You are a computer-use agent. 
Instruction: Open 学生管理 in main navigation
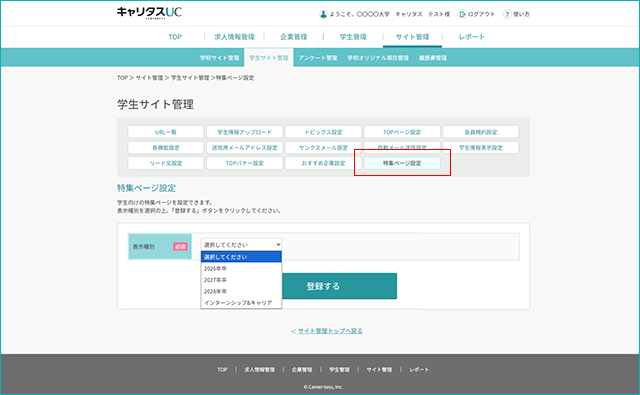pyautogui.click(x=353, y=37)
